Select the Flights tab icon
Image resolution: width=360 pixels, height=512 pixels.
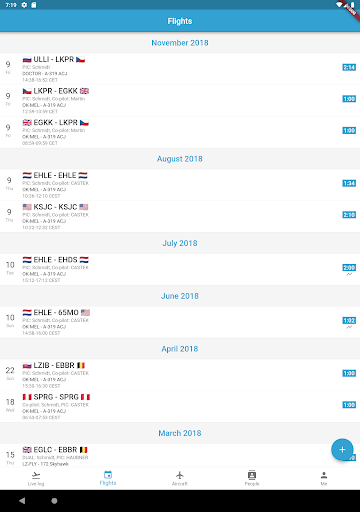click(108, 475)
